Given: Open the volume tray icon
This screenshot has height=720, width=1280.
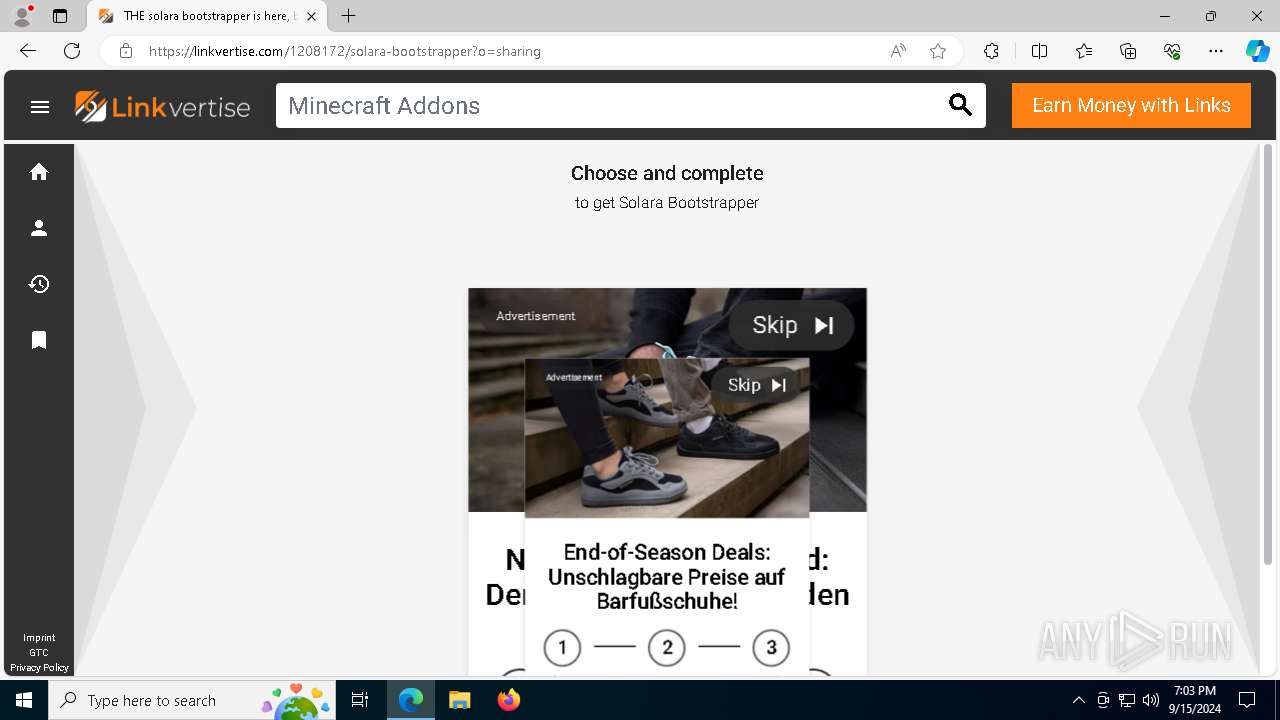Looking at the screenshot, I should [x=1151, y=700].
